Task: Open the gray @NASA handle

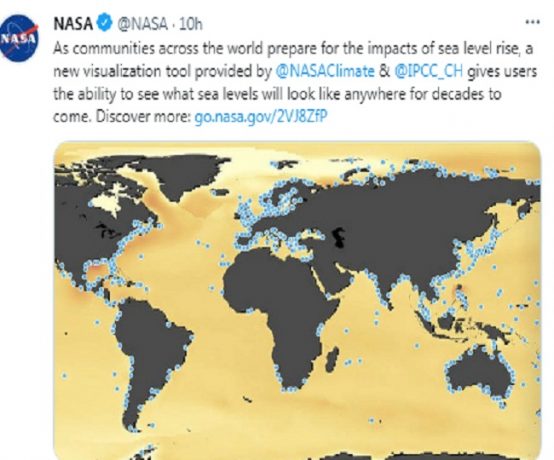Action: (142, 24)
